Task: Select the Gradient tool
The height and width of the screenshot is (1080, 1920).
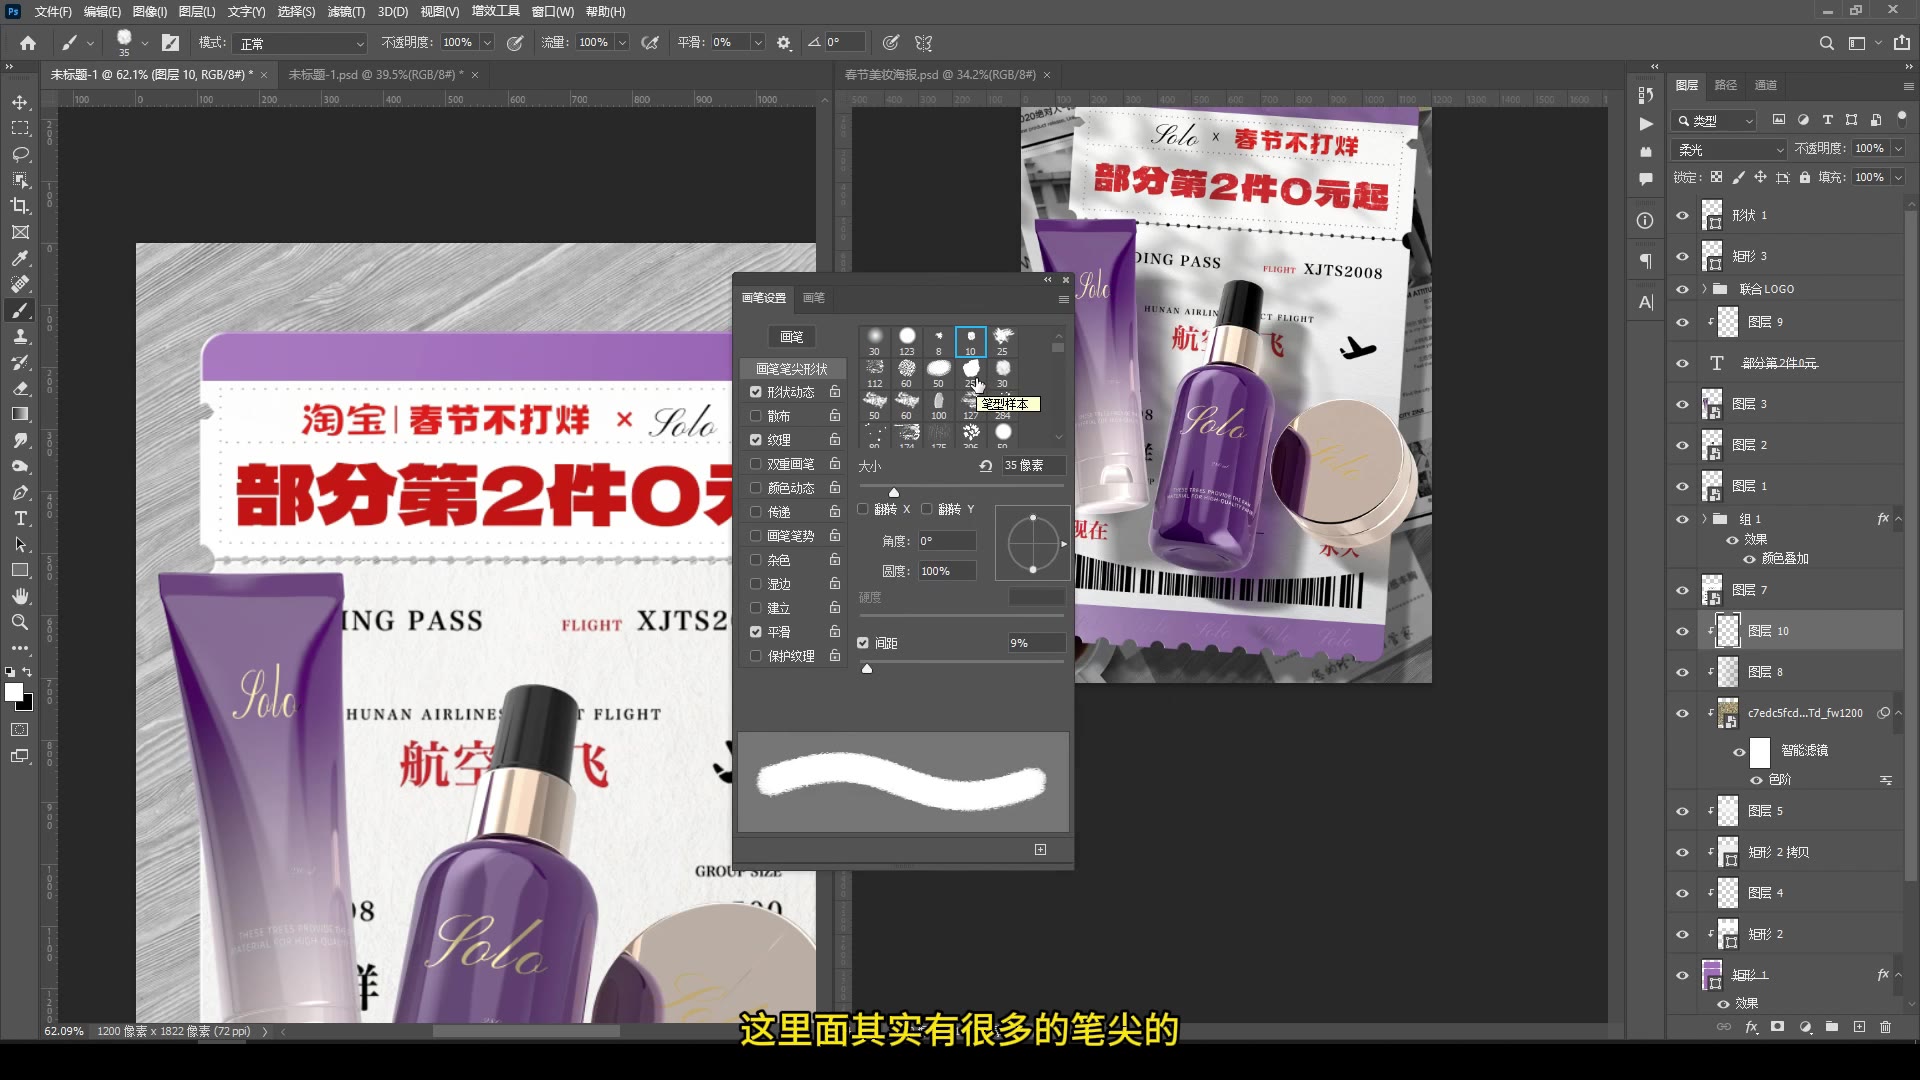Action: pos(20,414)
